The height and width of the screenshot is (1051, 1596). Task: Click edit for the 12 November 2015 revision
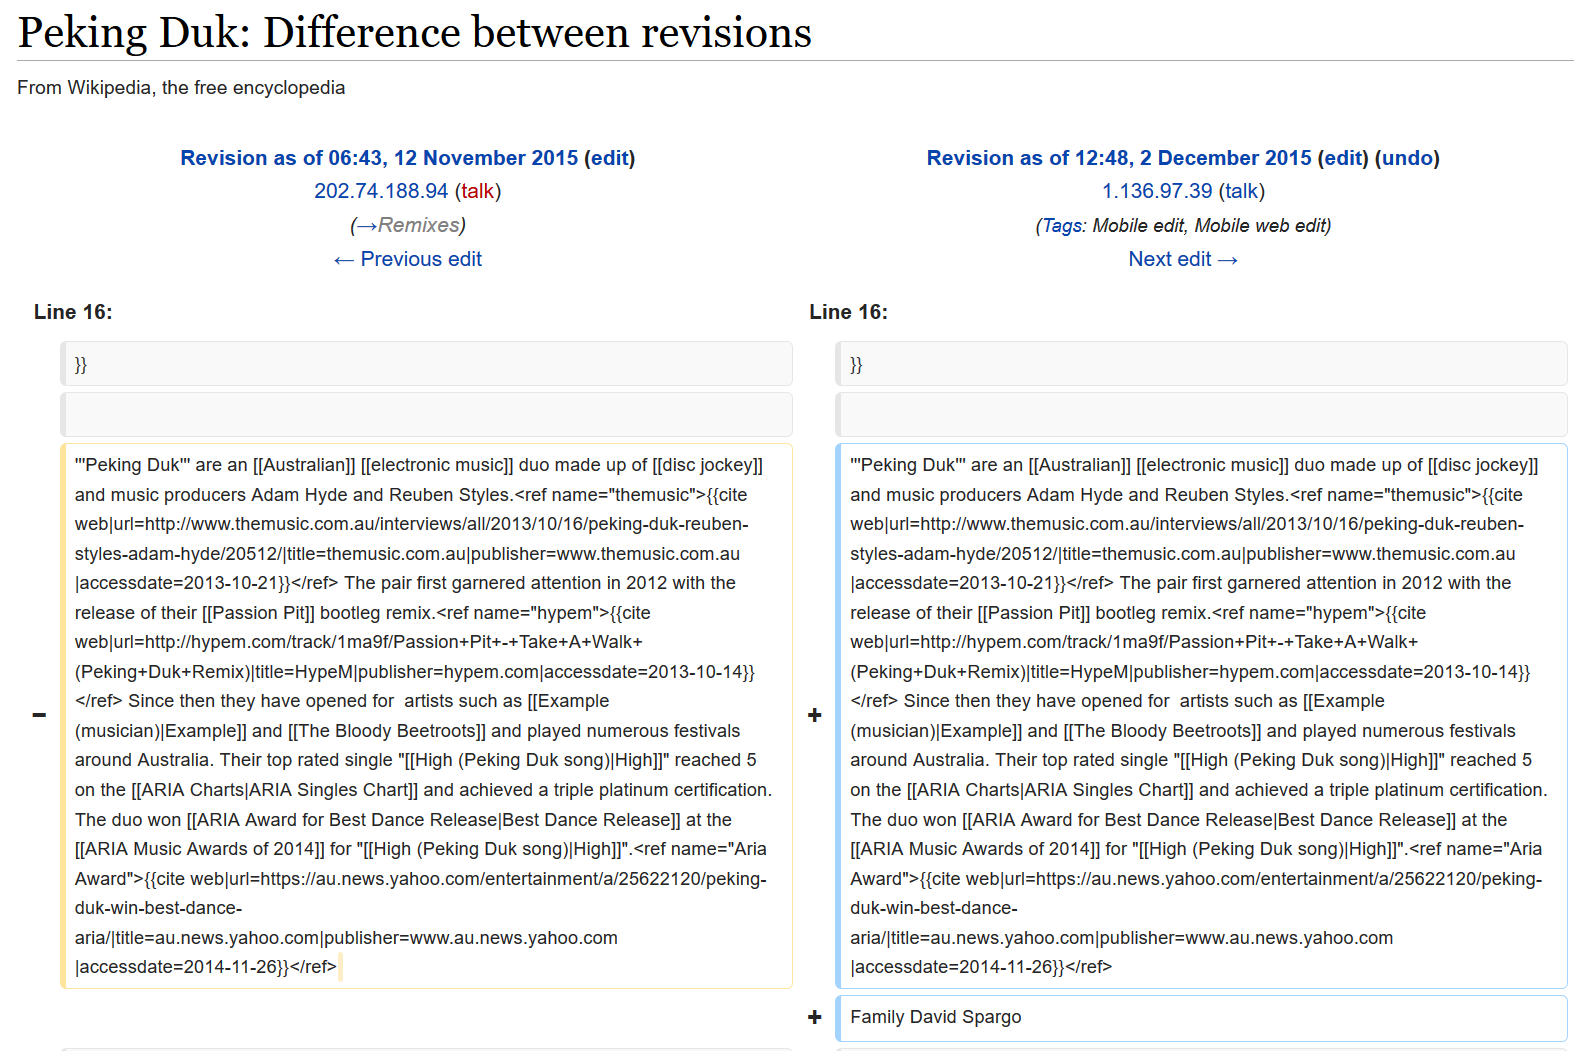pyautogui.click(x=609, y=158)
